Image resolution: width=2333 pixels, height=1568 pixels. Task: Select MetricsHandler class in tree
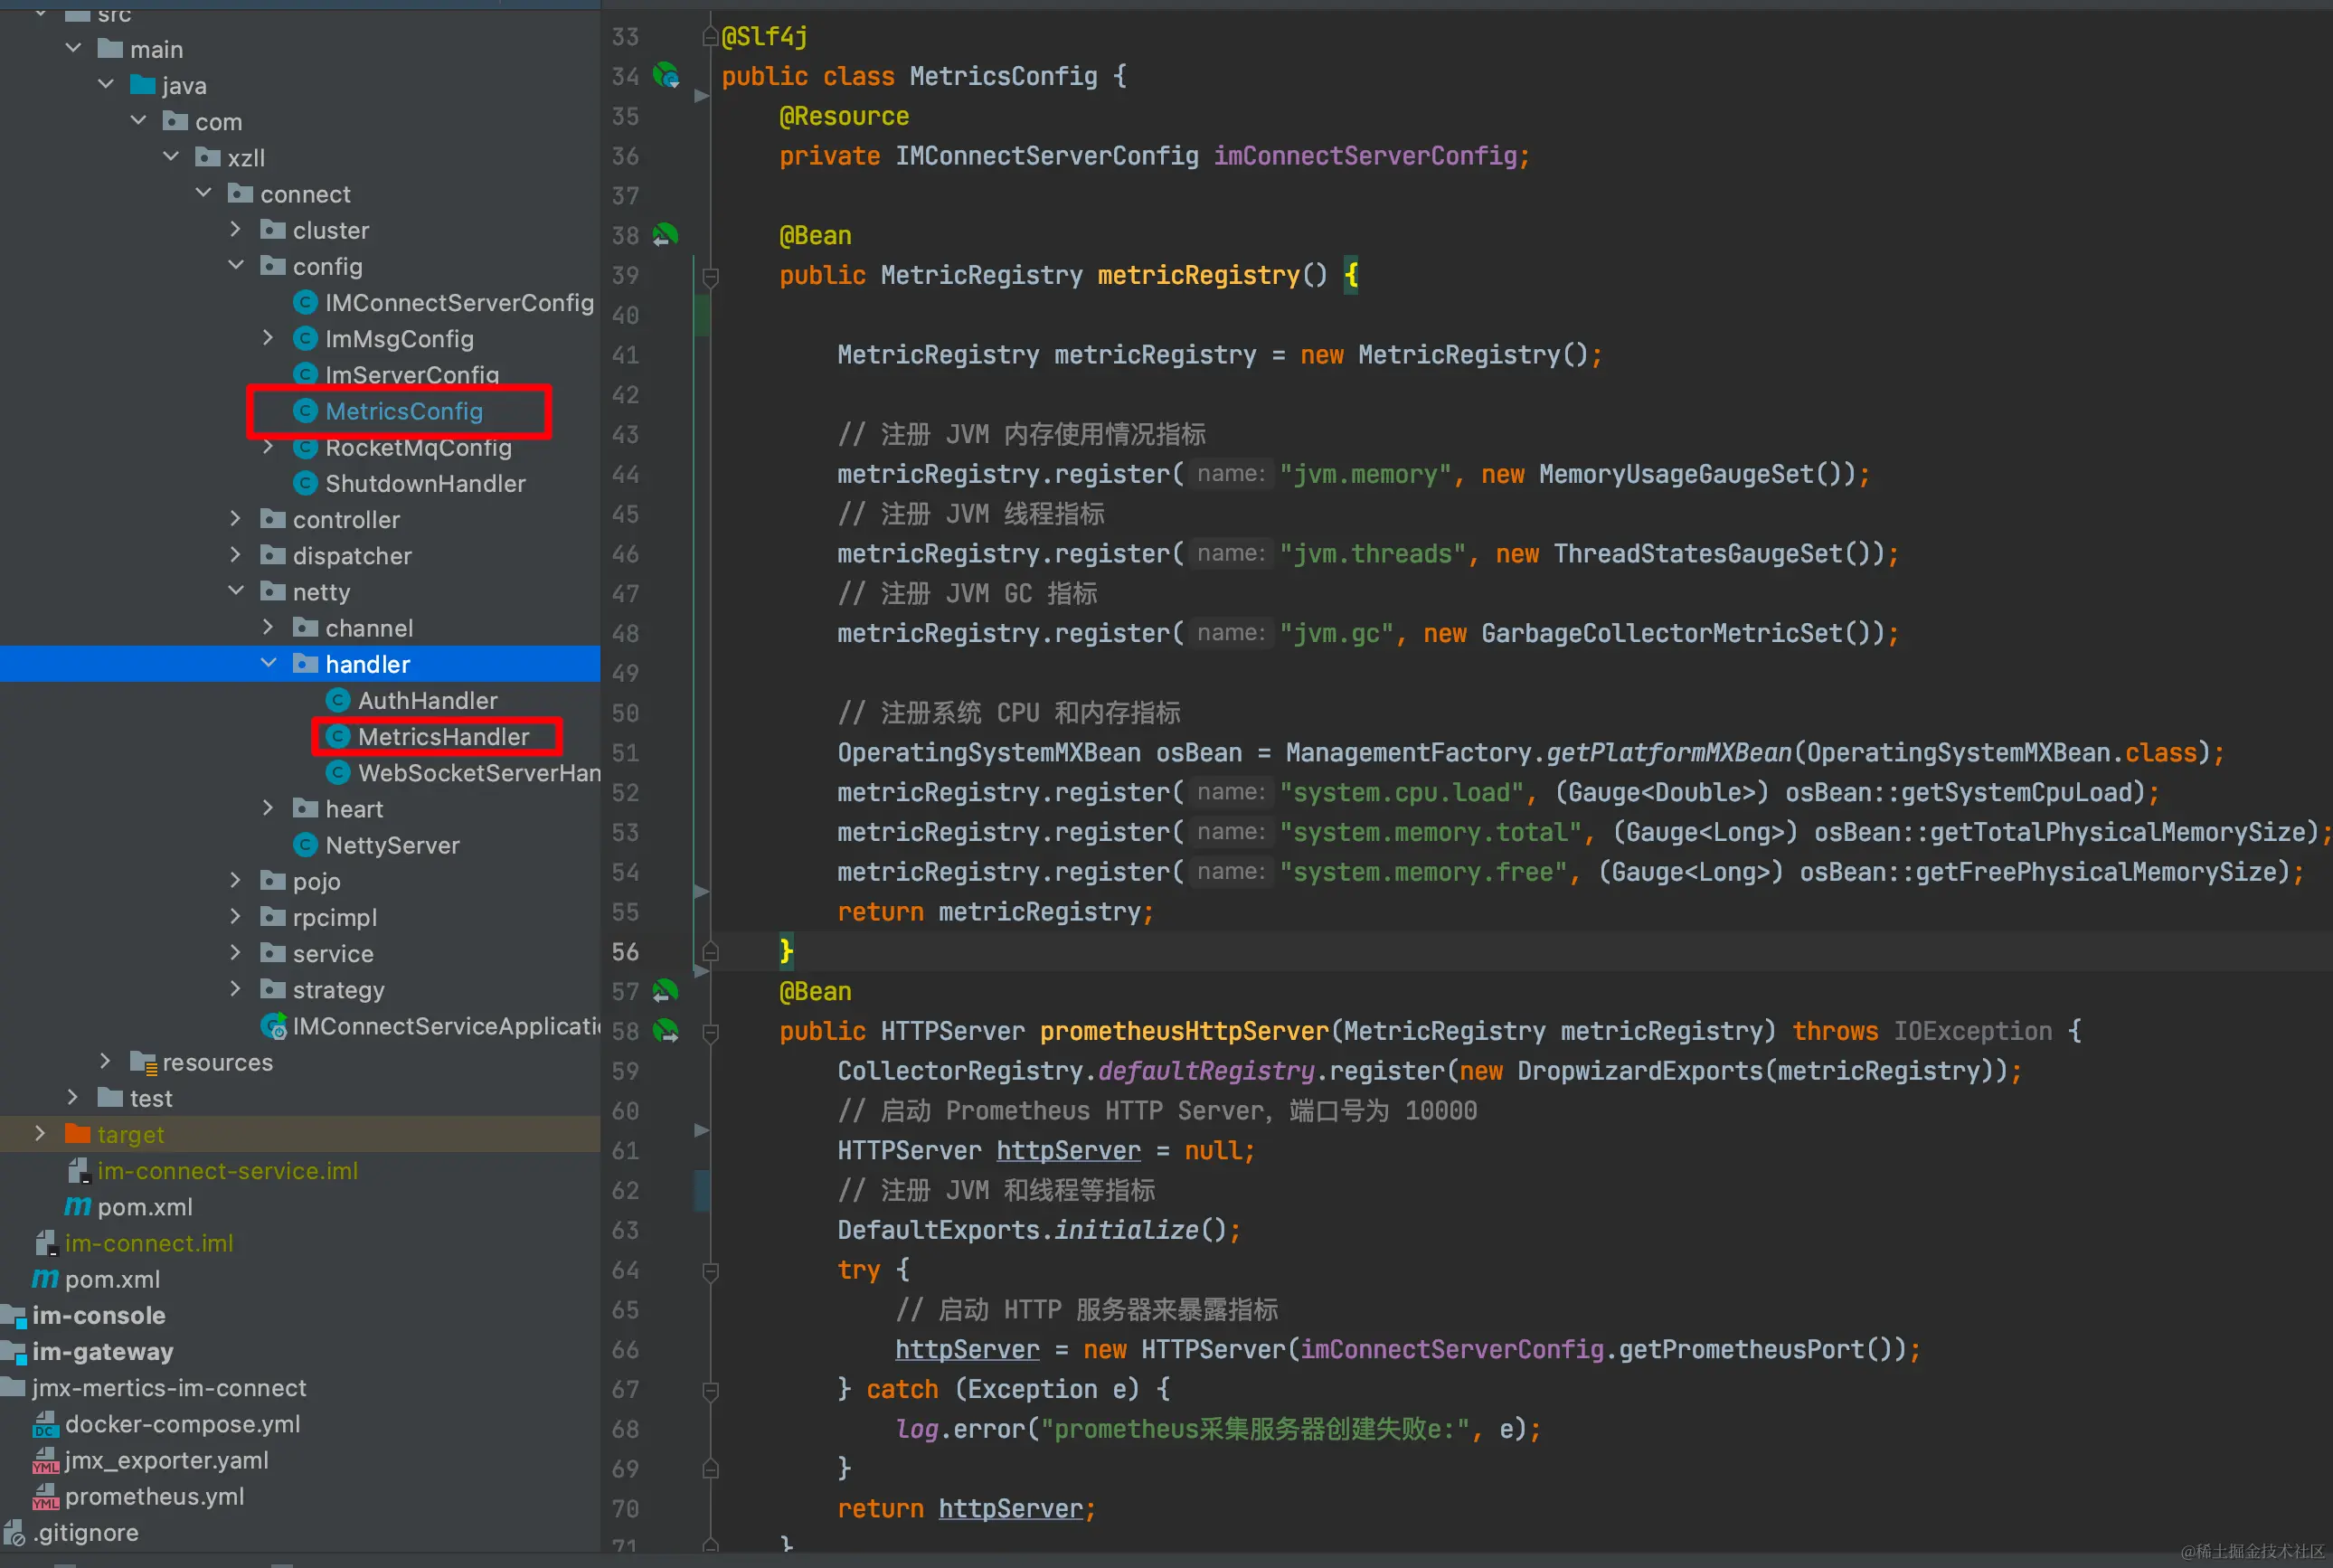(443, 737)
